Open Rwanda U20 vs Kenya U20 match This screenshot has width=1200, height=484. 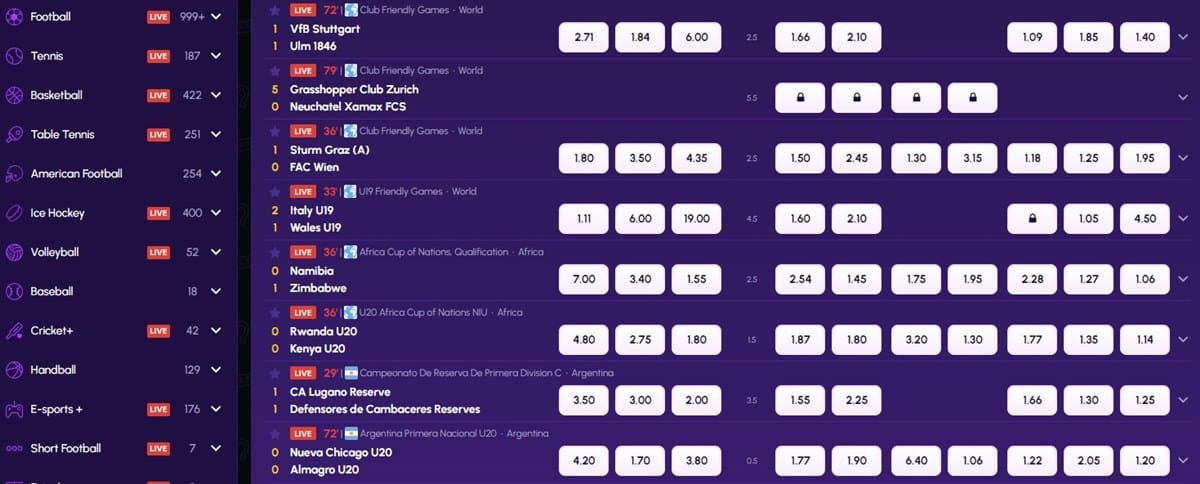pos(323,340)
